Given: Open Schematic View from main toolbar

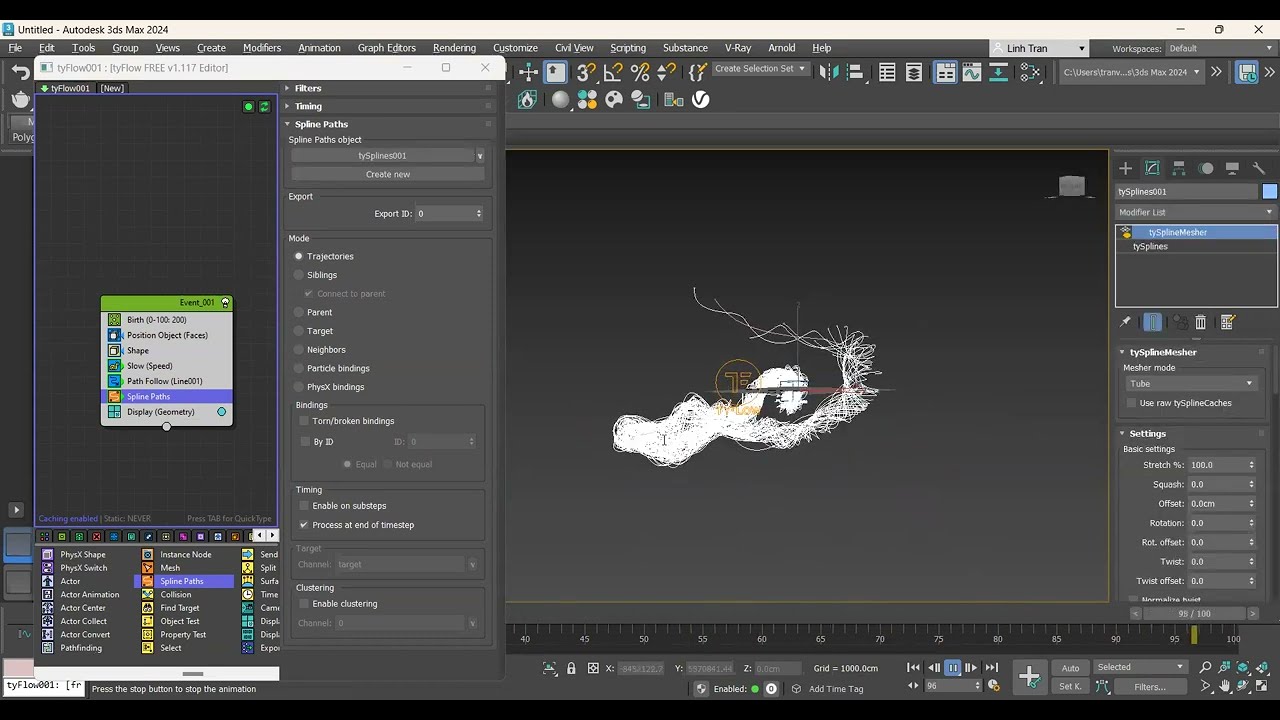Looking at the screenshot, I should coord(999,72).
